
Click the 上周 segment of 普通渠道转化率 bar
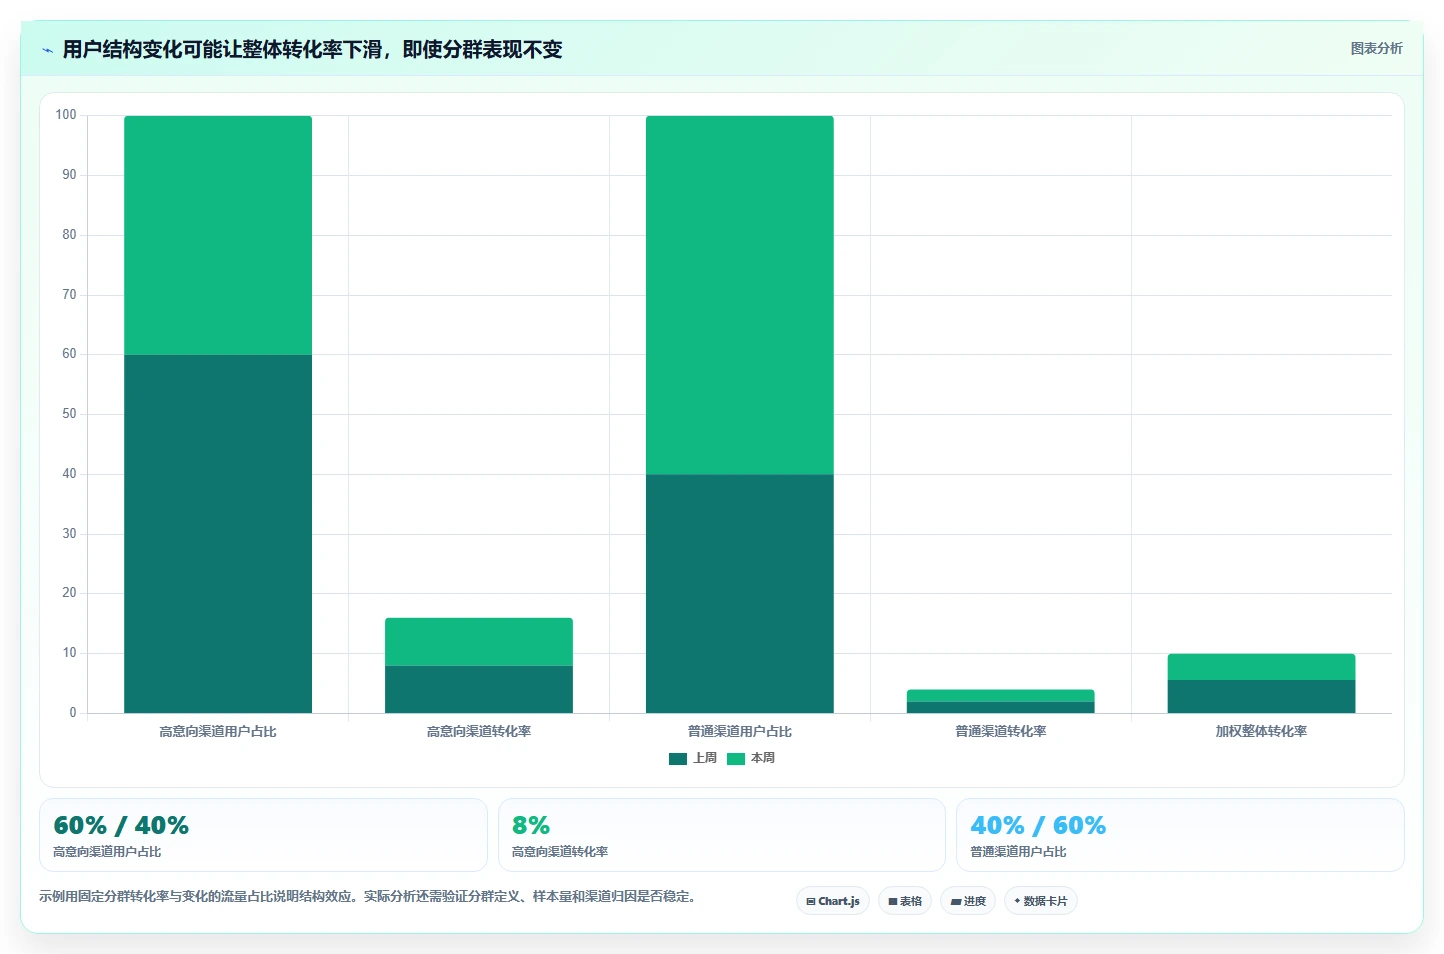1001,707
